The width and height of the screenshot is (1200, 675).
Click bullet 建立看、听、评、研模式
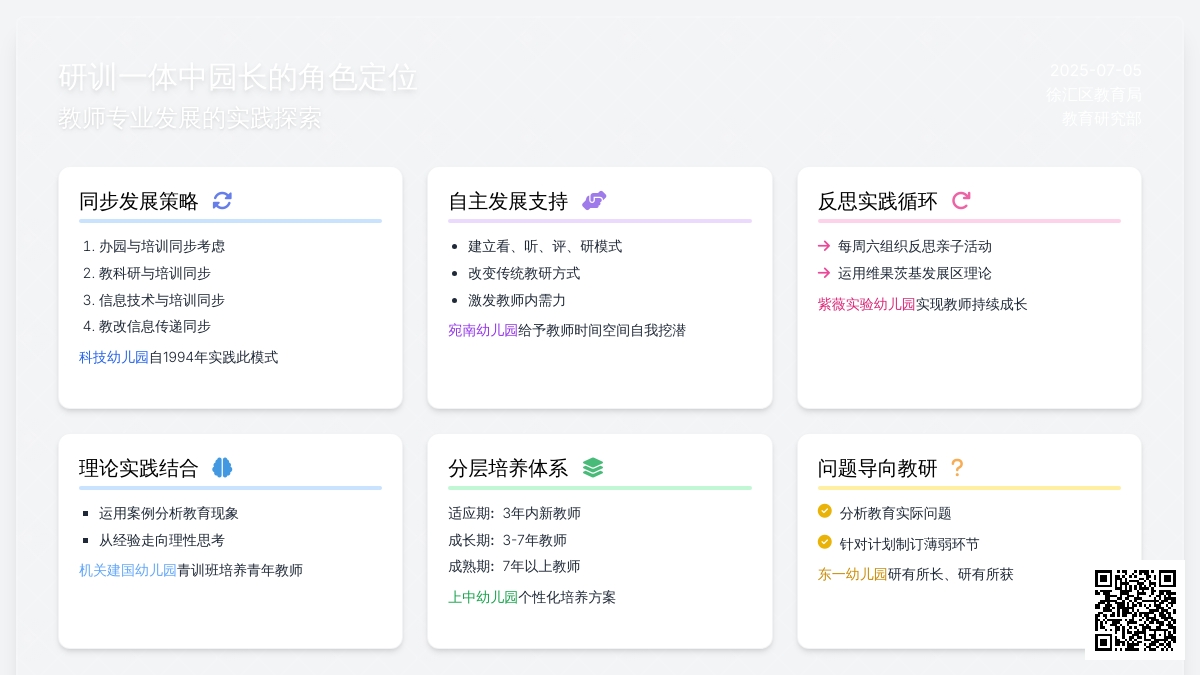click(x=545, y=246)
